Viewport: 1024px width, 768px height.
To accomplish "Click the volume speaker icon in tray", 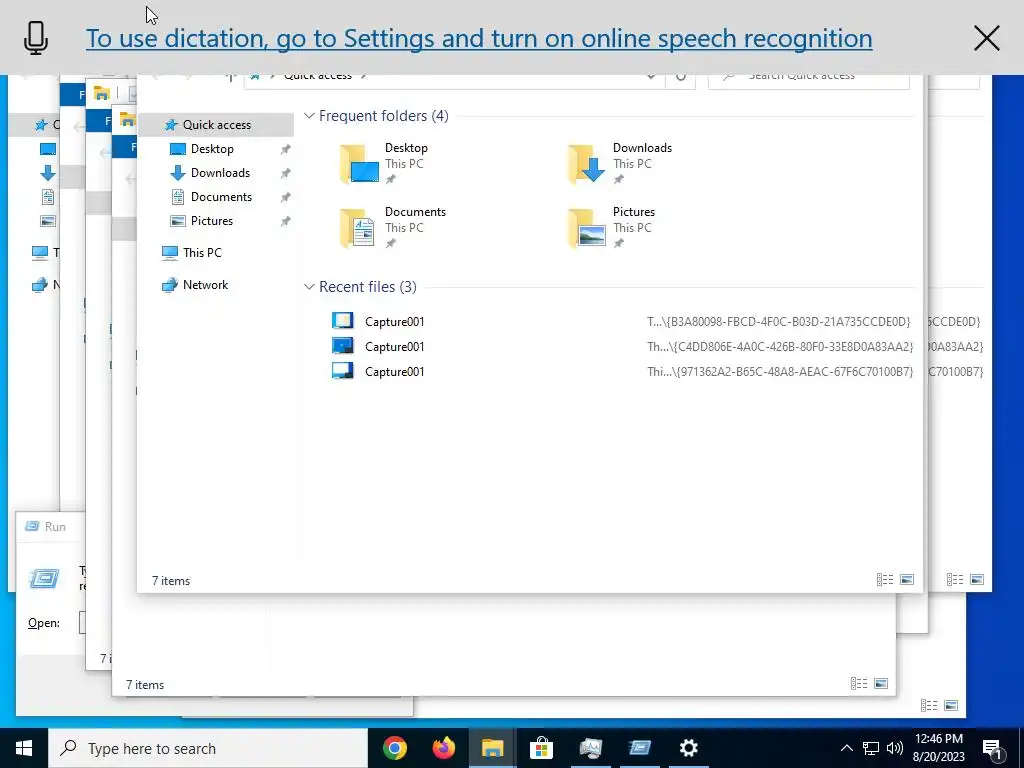I will (895, 748).
